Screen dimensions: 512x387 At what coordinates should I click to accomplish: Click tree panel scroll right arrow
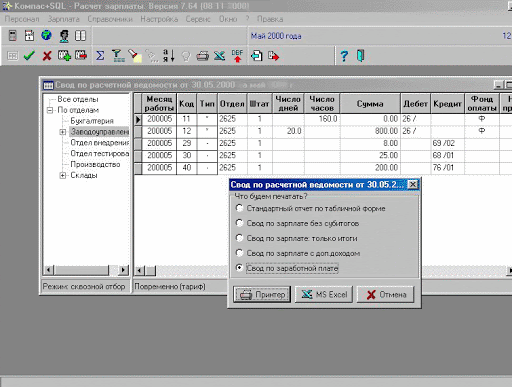pos(123,270)
